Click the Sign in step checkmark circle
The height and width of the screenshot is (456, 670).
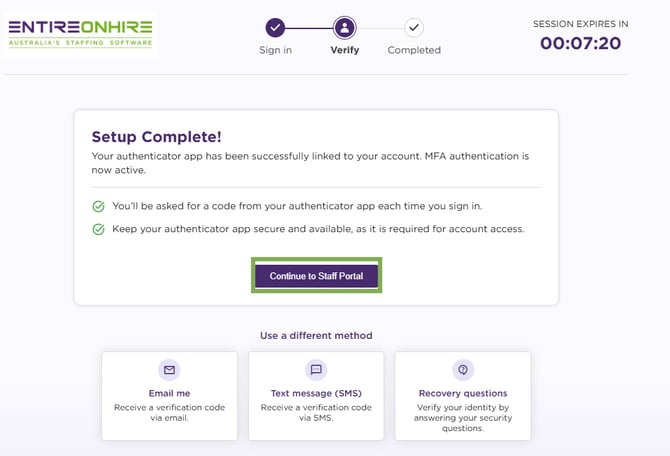(x=275, y=28)
